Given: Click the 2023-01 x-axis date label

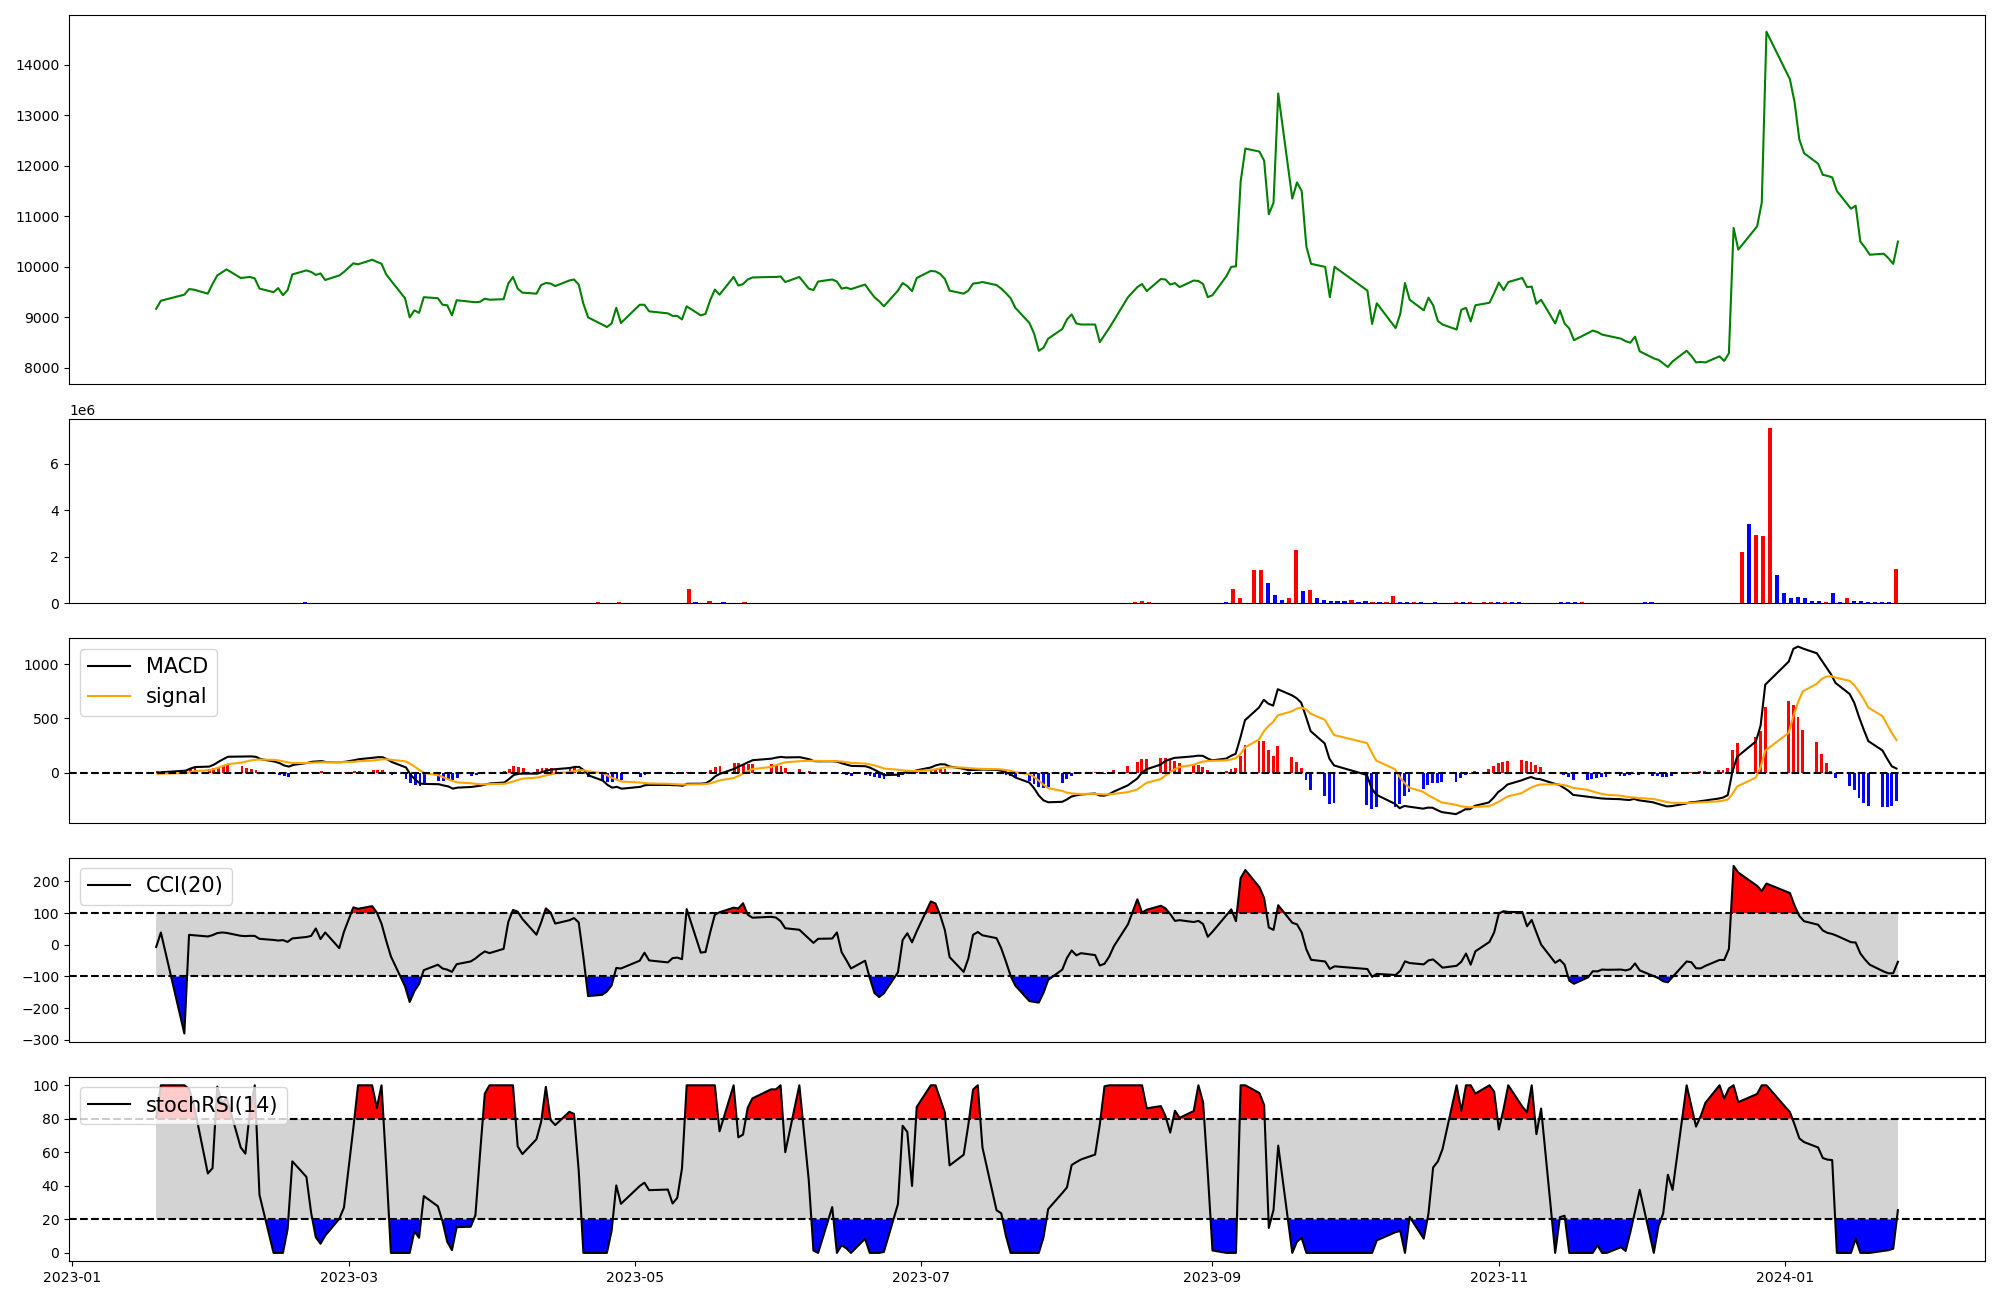Looking at the screenshot, I should [73, 1277].
